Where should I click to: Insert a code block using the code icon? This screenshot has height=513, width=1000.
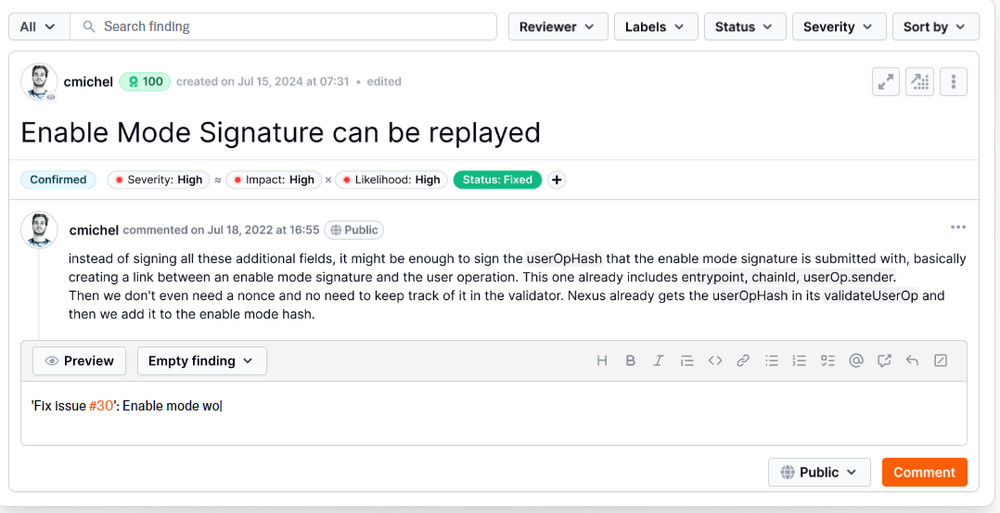click(715, 361)
